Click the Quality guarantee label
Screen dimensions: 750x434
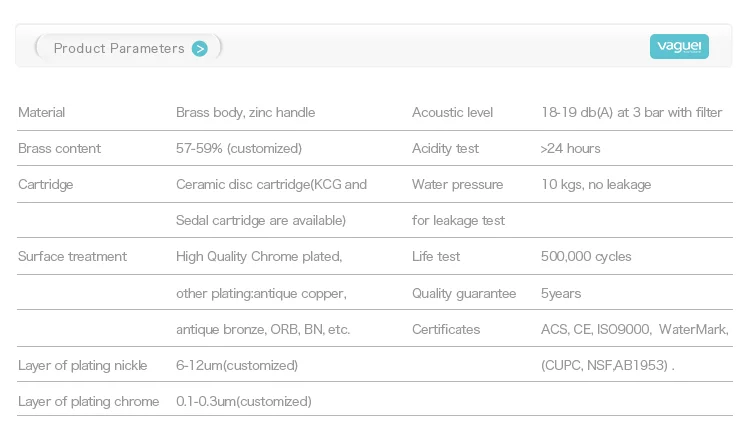pos(464,293)
